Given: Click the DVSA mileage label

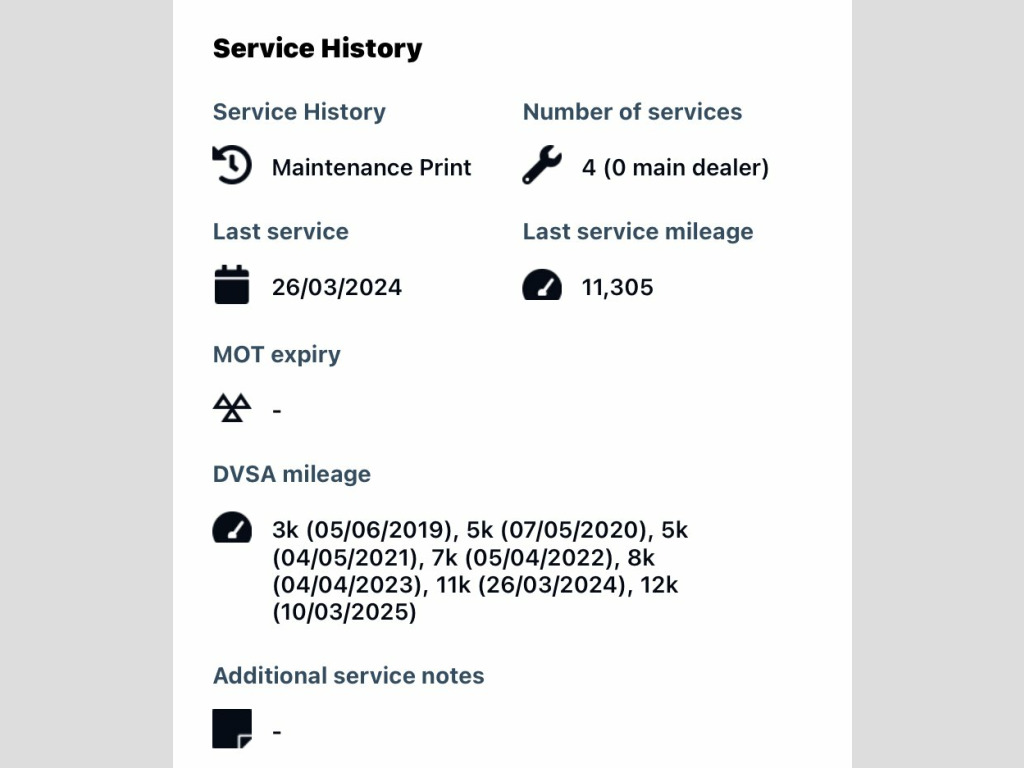Looking at the screenshot, I should click(x=292, y=474).
